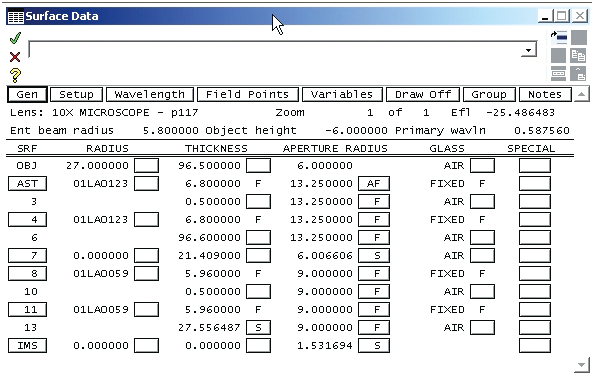Select the surface 8 row button
Screen dimensions: 595x378
(x=27, y=274)
